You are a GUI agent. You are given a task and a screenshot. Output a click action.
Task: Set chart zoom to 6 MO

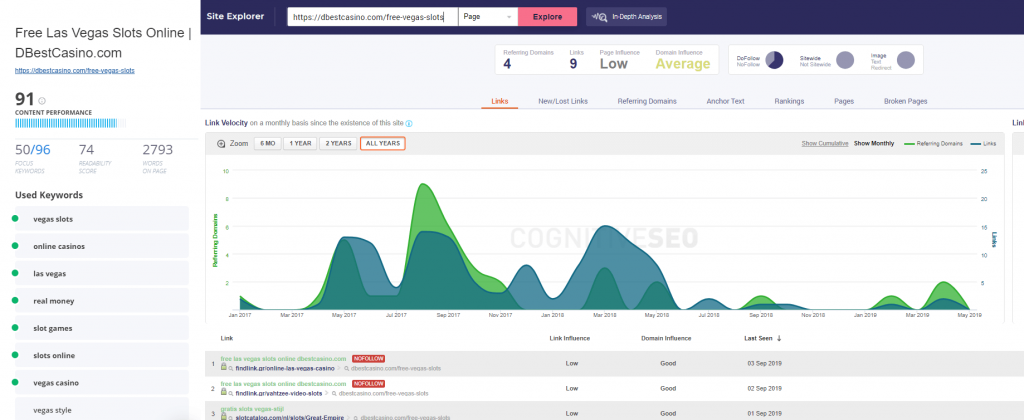coord(267,143)
